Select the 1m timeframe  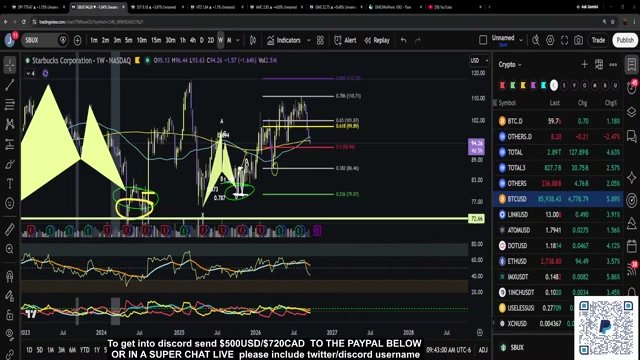(94, 40)
